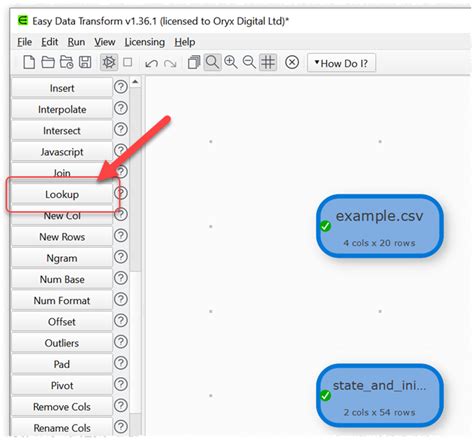Viewport: 474px width, 440px height.
Task: Click the Offset transform button
Action: 62,322
